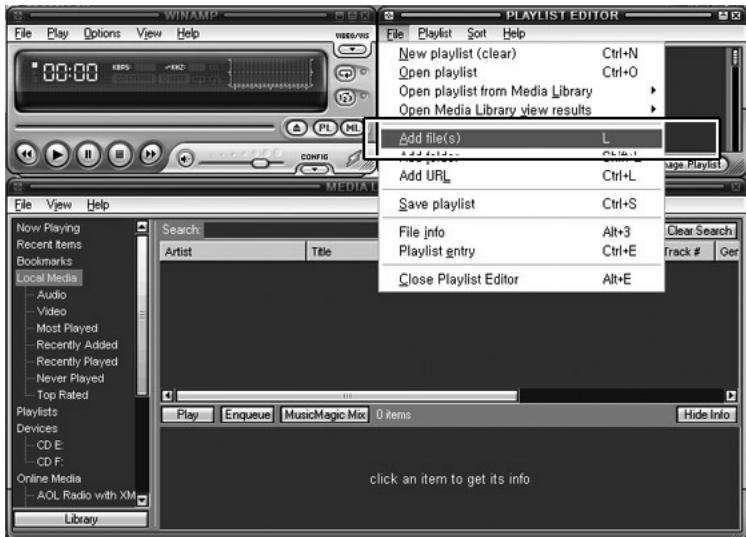Select Audio under Local Media
Screen dimensions: 746x537
point(52,294)
